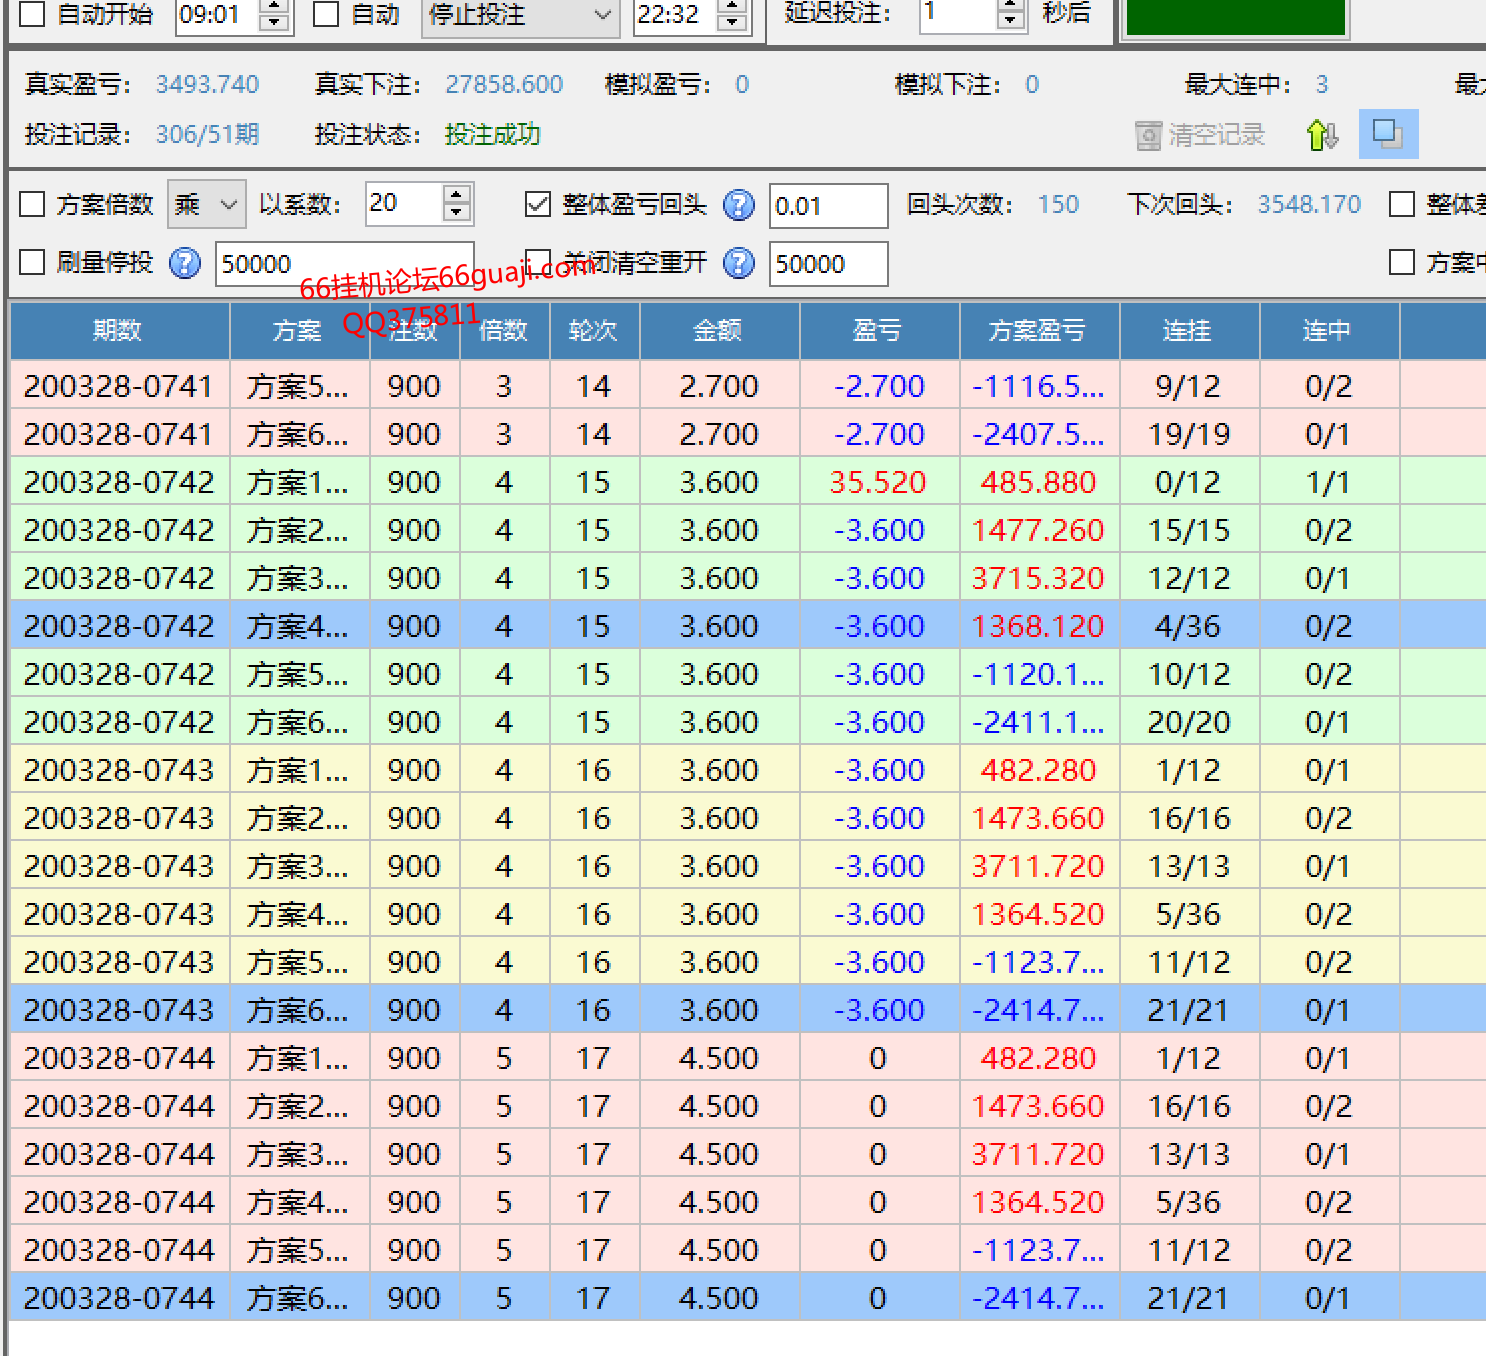Enable the 自动开始 checkbox
This screenshot has width=1486, height=1356.
33,14
